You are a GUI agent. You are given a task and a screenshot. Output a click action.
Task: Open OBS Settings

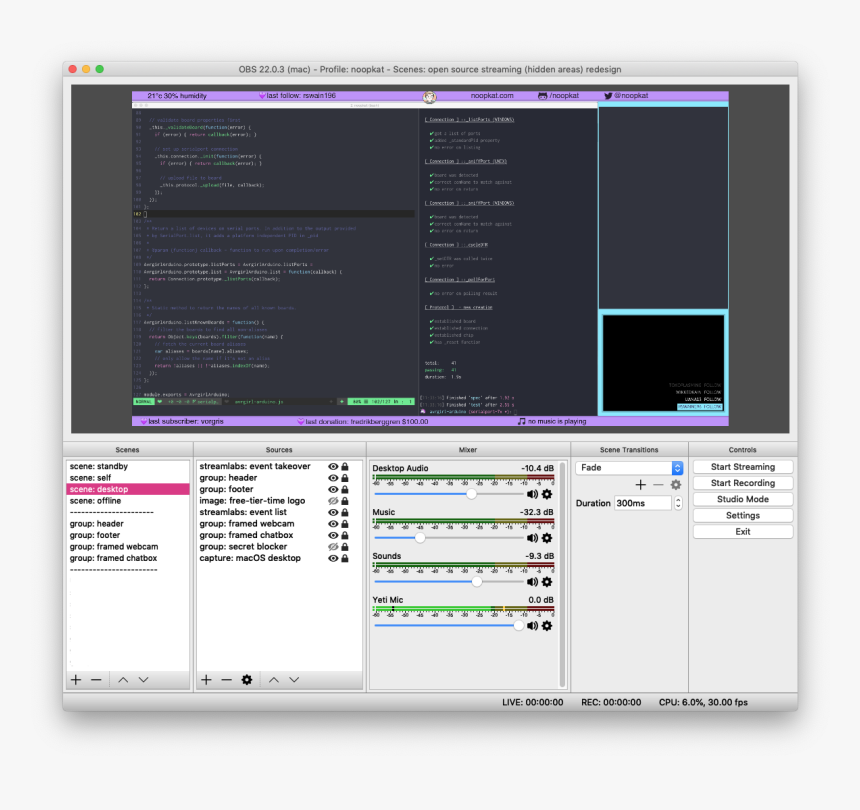[742, 515]
